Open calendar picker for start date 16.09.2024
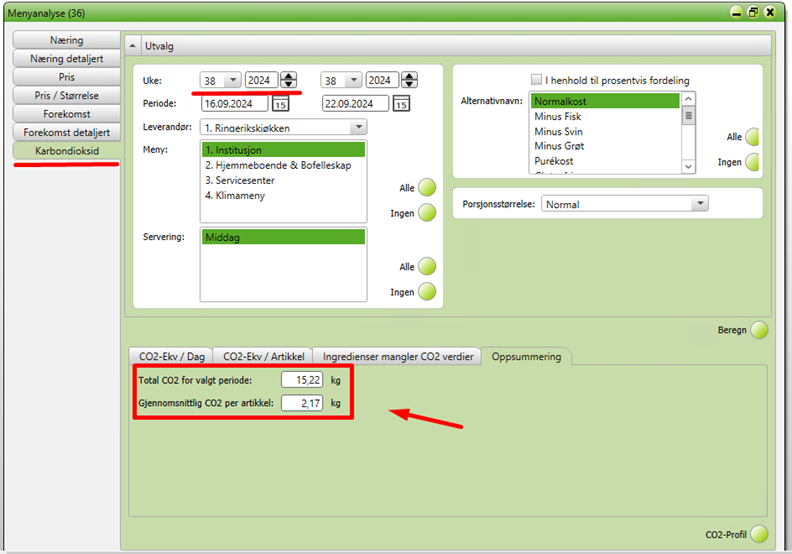Viewport: 792px width, 554px height. coord(280,104)
